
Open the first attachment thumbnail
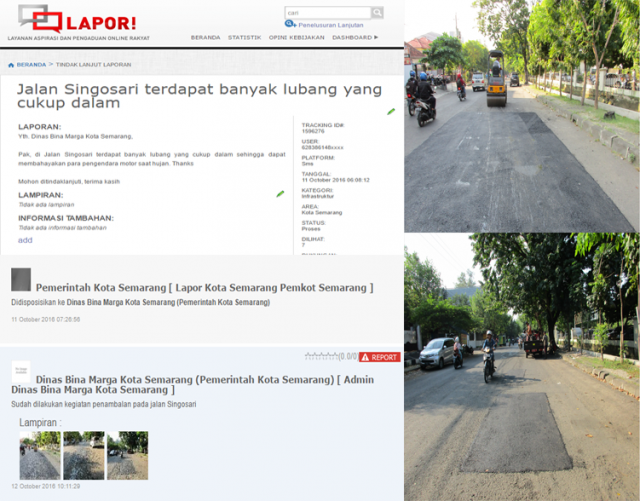40,455
